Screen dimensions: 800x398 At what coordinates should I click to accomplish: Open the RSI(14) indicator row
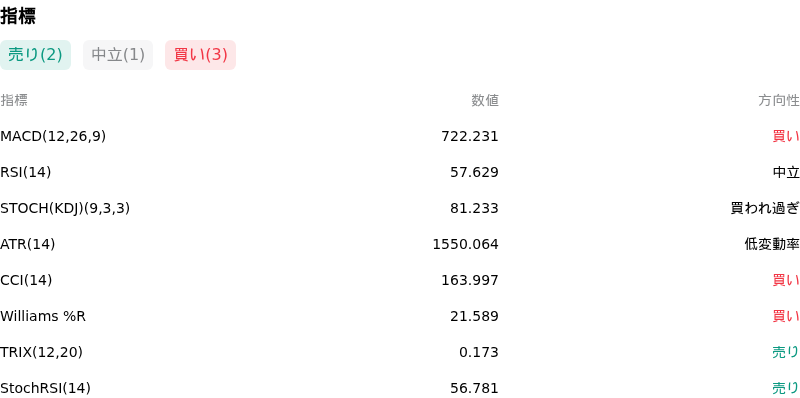(x=400, y=172)
